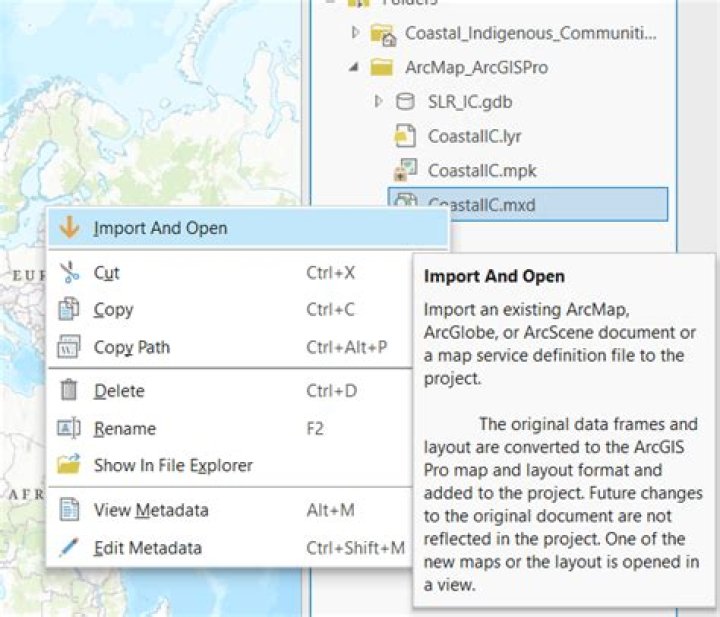Select CoastalIC.mpk map package

click(x=480, y=170)
